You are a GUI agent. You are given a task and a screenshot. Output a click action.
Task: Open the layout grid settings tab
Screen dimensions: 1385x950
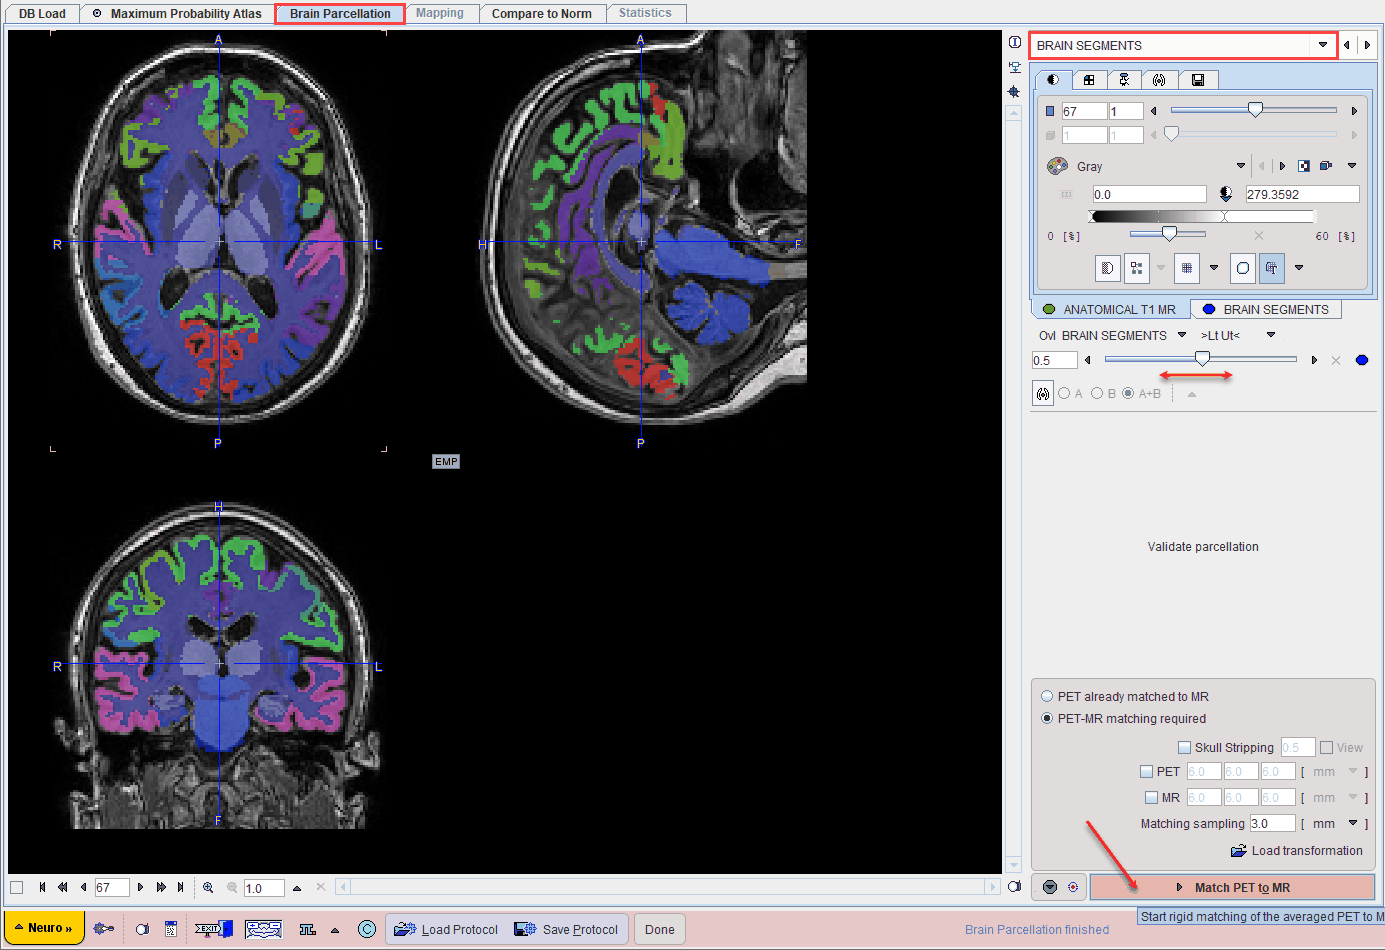click(1089, 80)
